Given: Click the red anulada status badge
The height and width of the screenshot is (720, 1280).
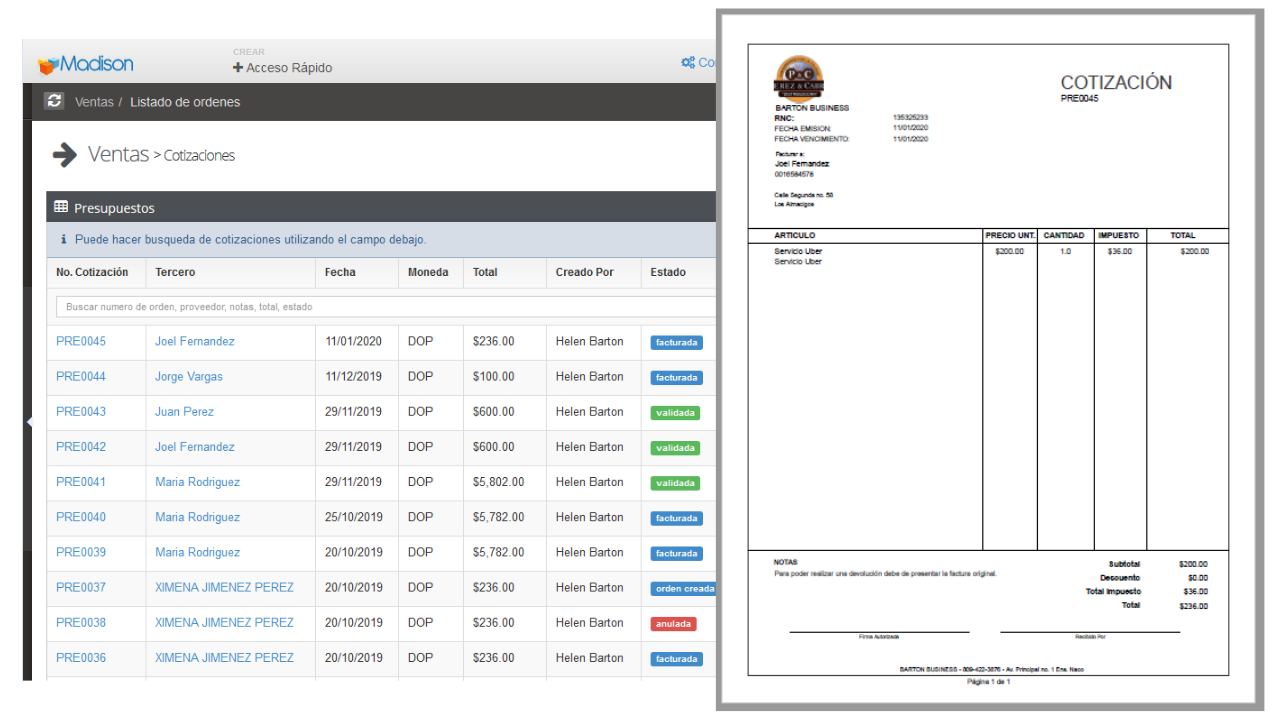Looking at the screenshot, I should tap(673, 623).
